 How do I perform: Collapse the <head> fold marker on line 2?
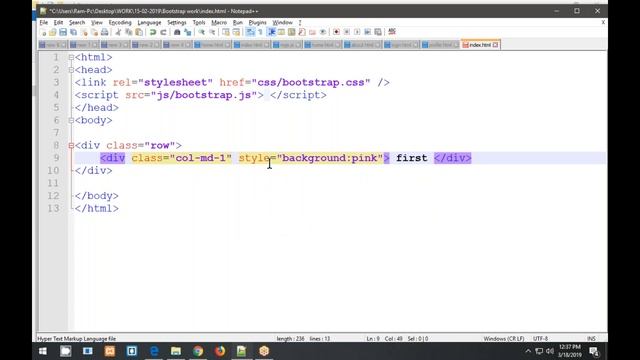point(71,70)
